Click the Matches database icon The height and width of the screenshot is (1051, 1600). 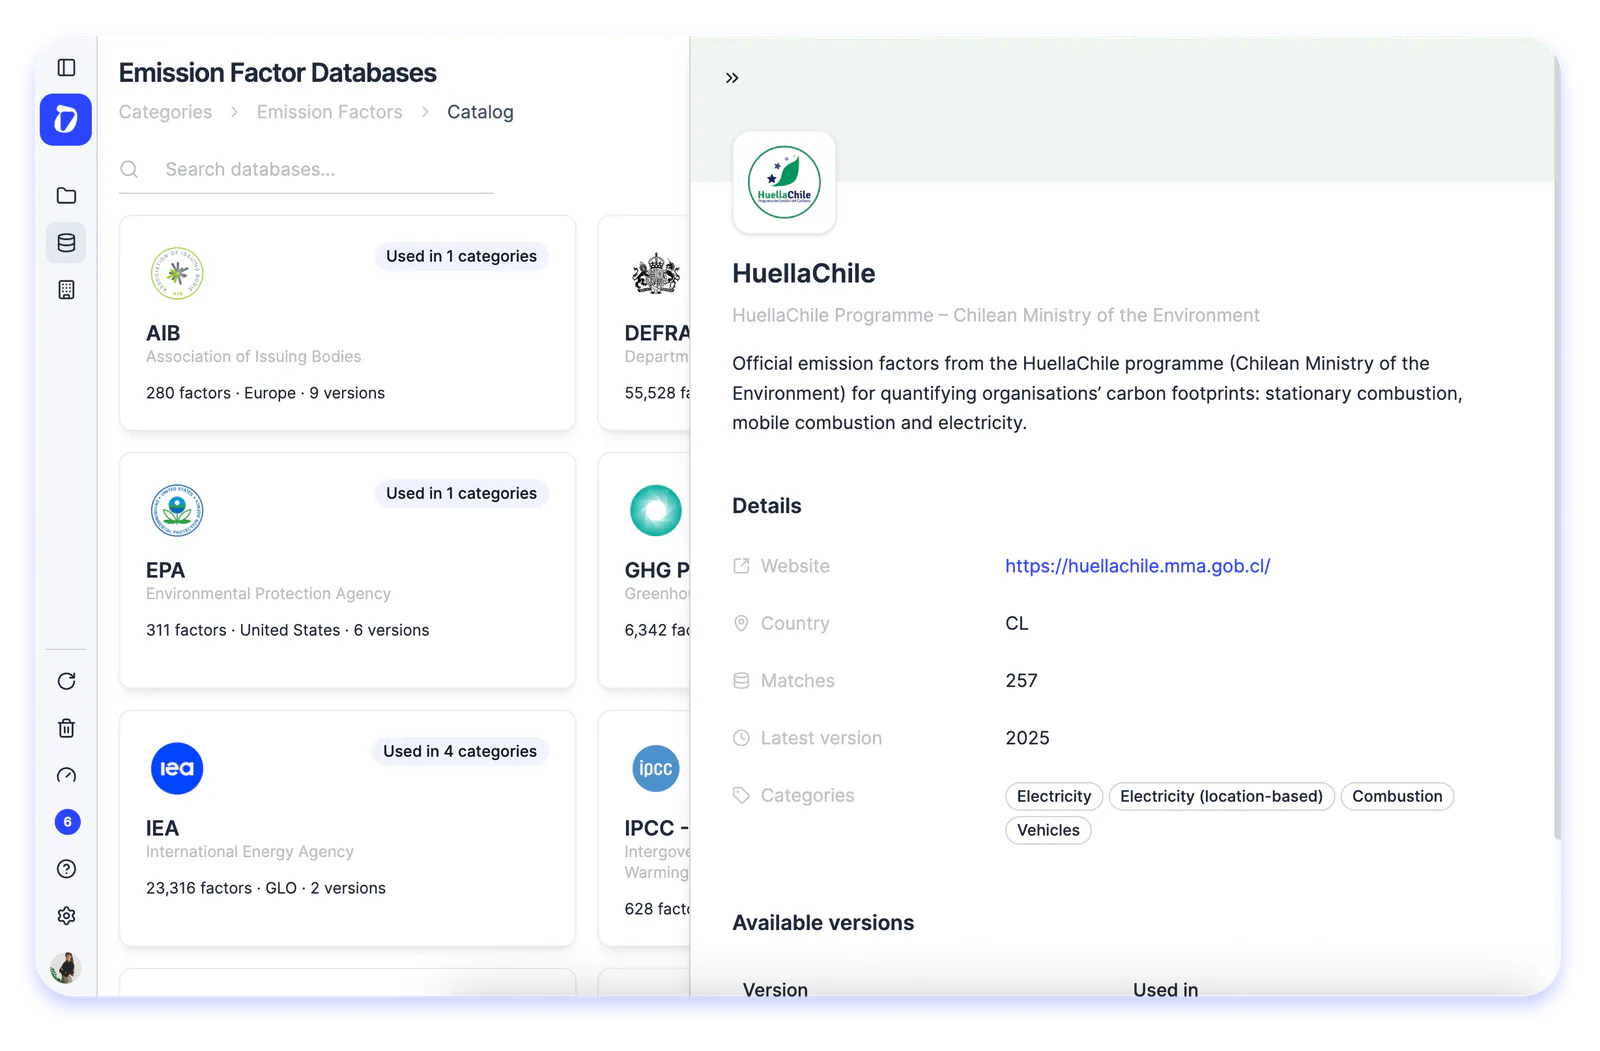pyautogui.click(x=741, y=681)
